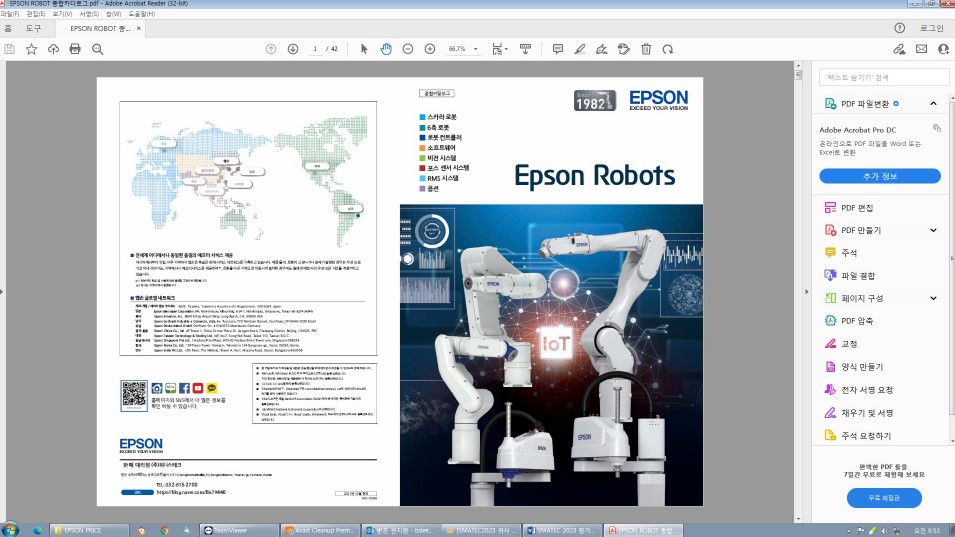The height and width of the screenshot is (537, 955).
Task: Open the PDF 압축 tool
Action: point(857,321)
